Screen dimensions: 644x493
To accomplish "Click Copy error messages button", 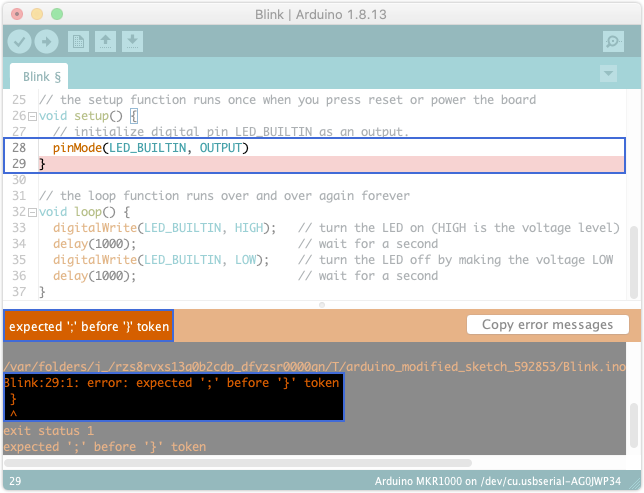I will coord(547,325).
